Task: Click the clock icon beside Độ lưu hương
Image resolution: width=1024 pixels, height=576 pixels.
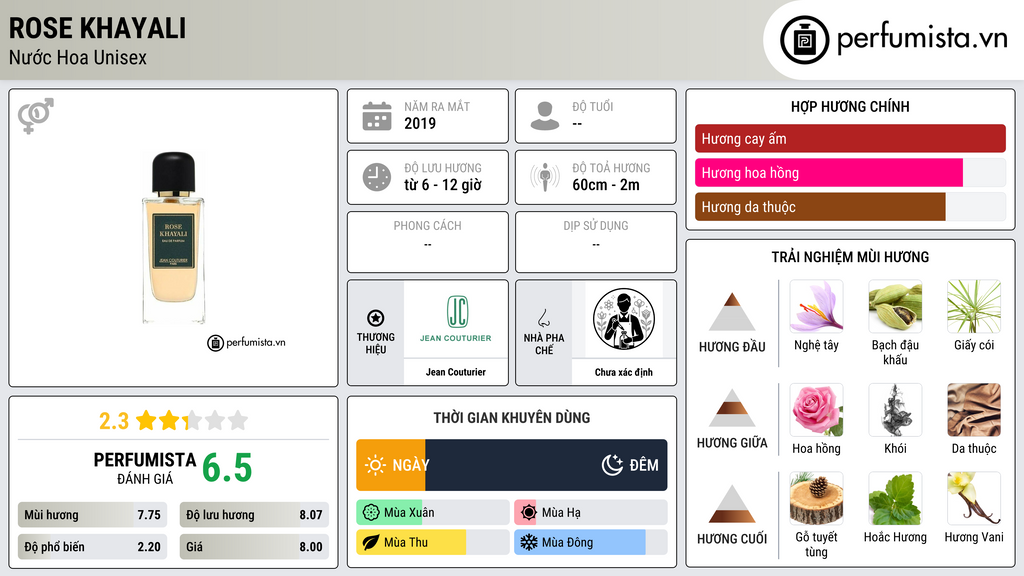Action: pos(377,177)
